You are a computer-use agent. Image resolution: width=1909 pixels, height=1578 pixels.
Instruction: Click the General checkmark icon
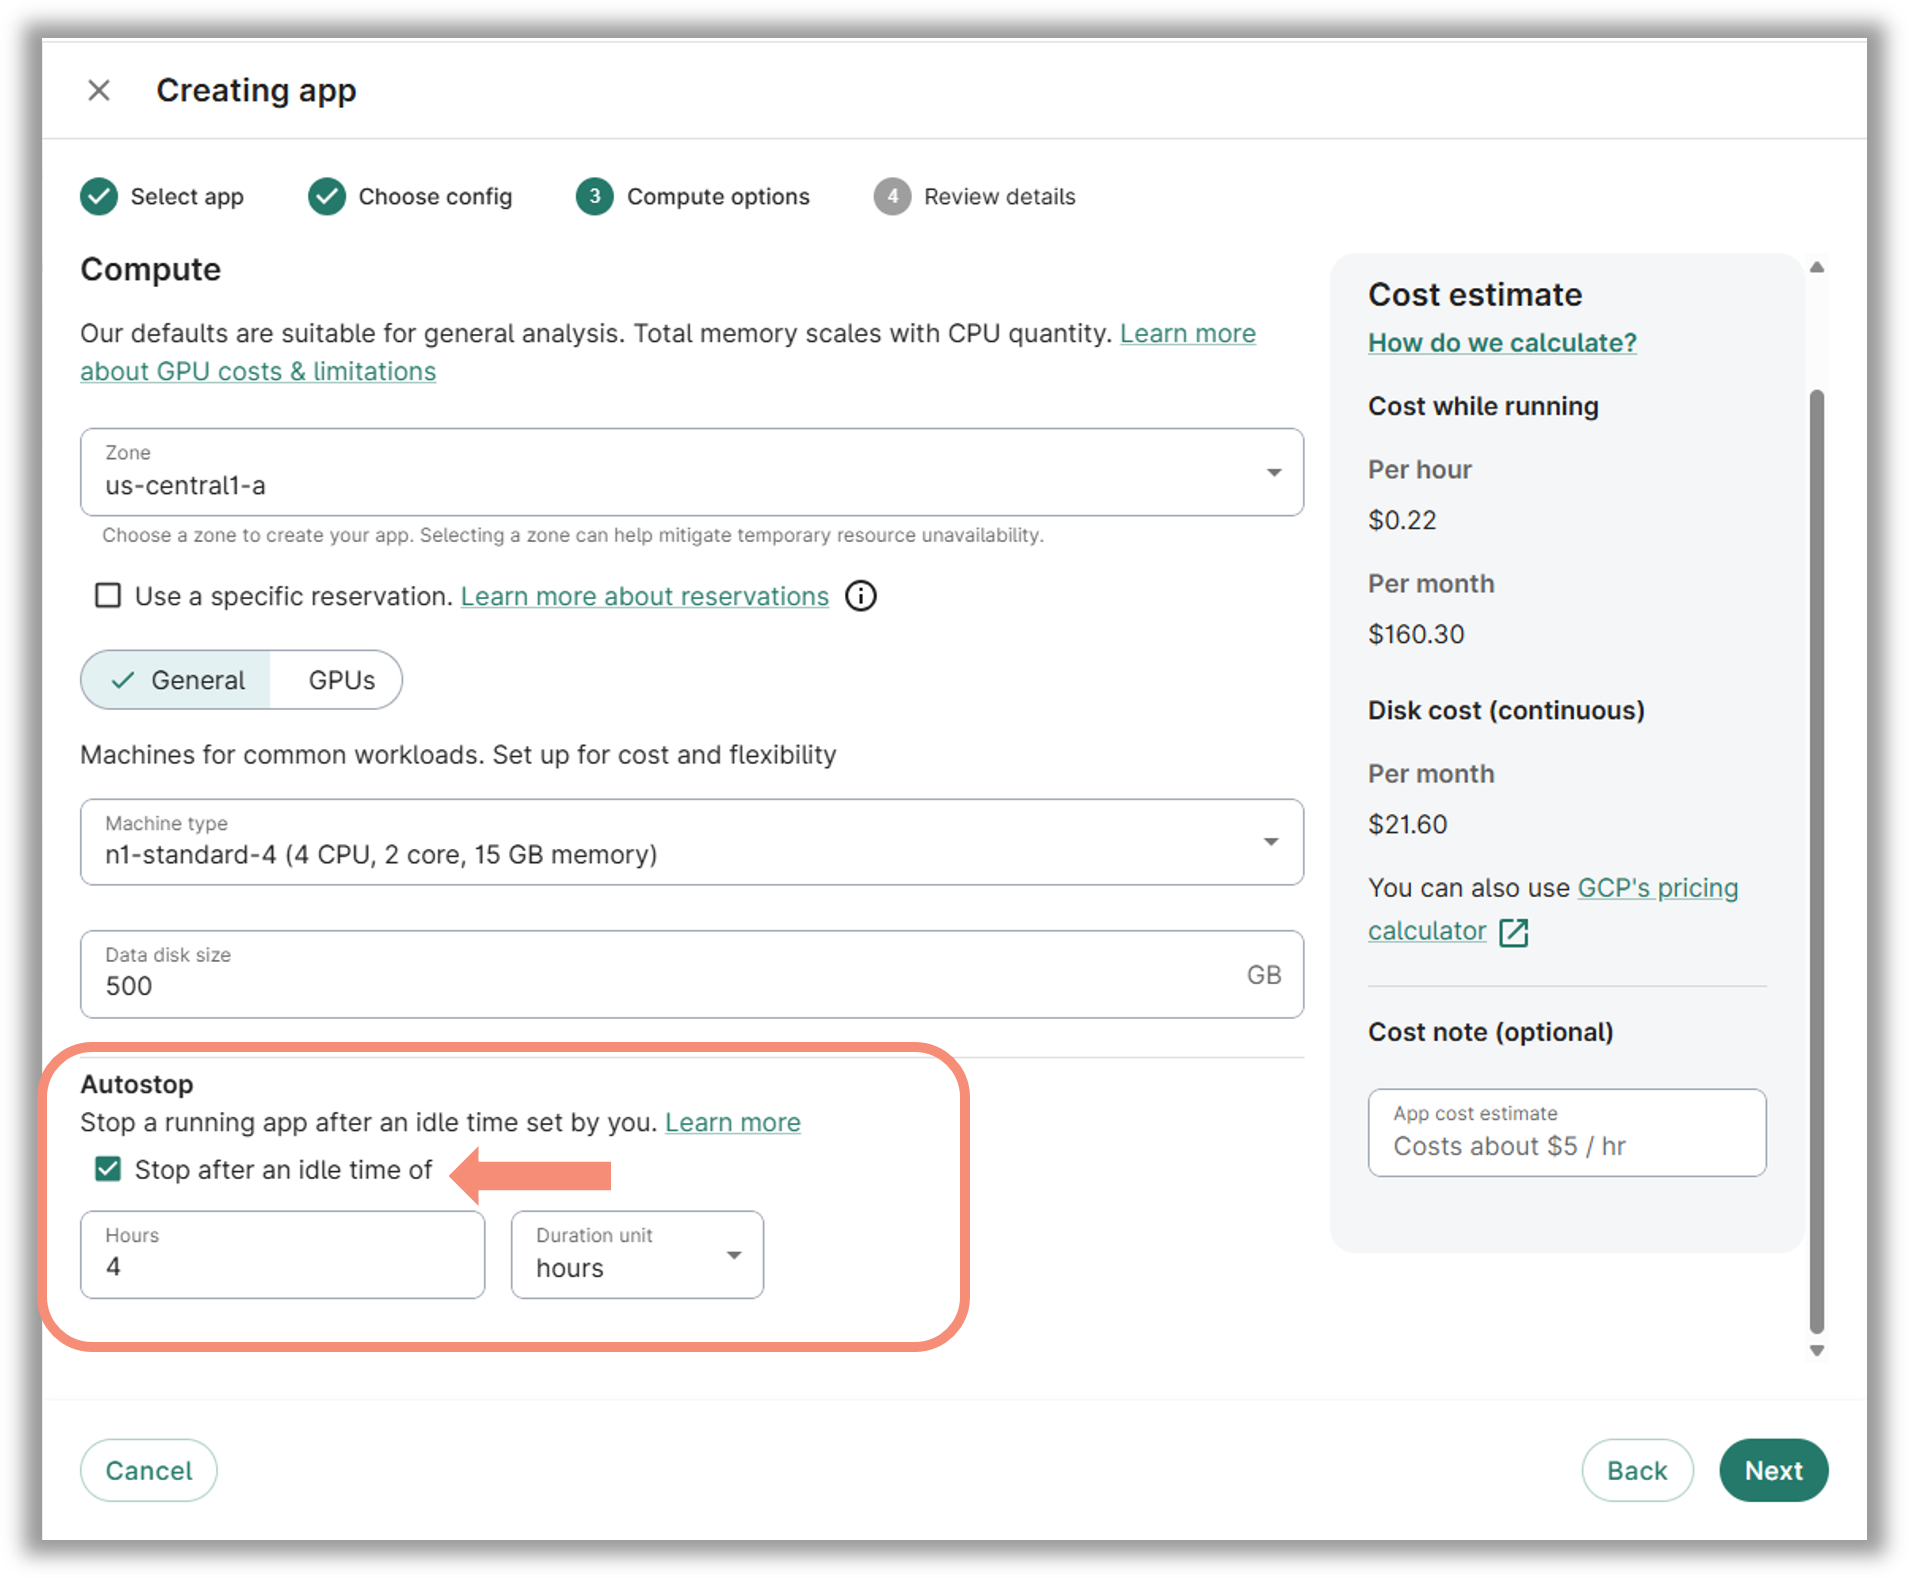click(123, 680)
